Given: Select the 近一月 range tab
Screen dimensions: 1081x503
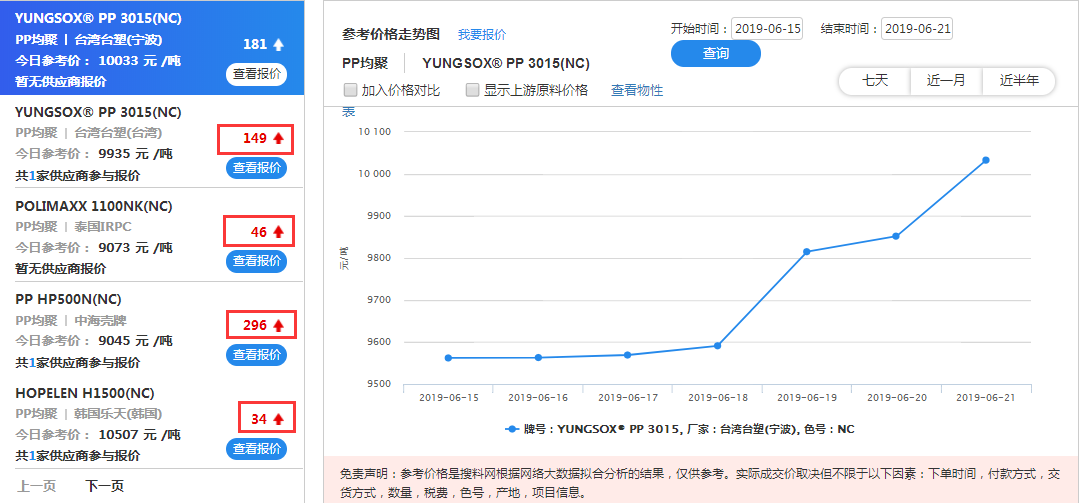Looking at the screenshot, I should click(946, 81).
